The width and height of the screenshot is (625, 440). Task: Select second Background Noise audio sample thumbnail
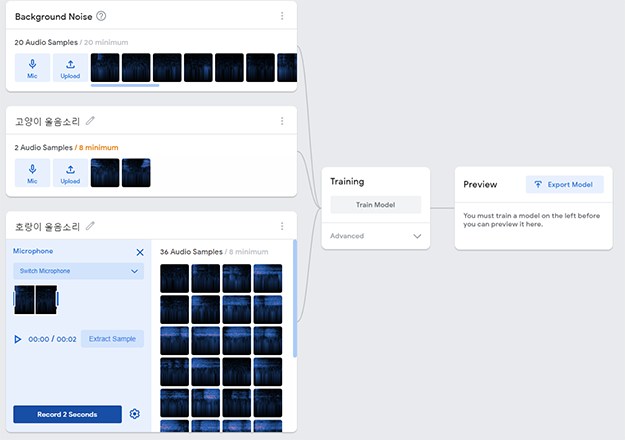(x=136, y=68)
